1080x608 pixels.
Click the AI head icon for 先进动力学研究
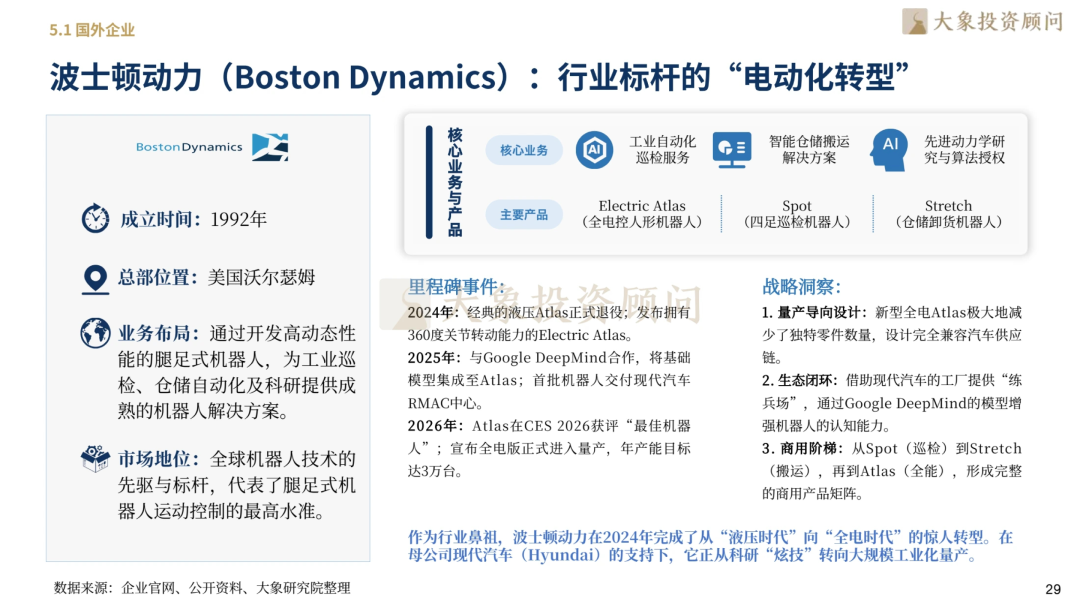(889, 149)
